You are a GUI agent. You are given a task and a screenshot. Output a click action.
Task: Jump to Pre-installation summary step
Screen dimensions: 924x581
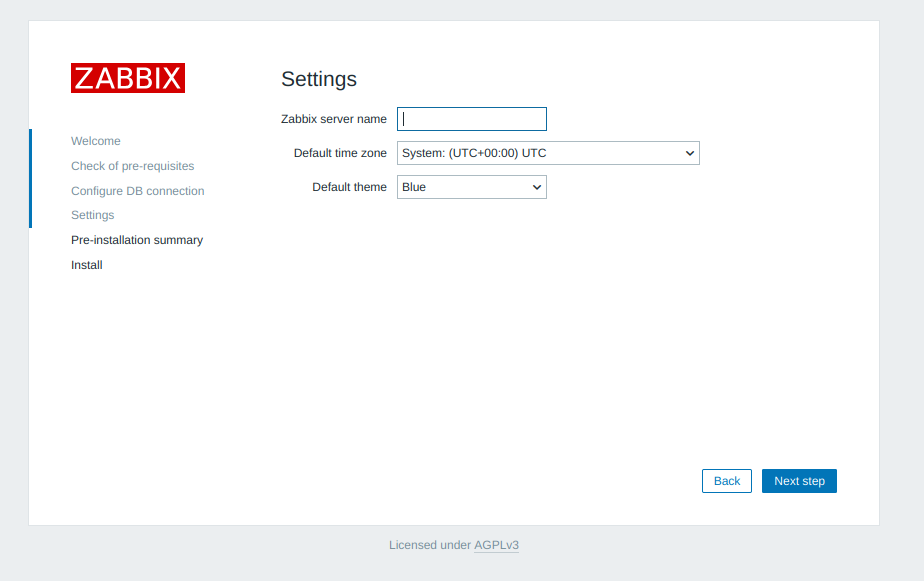pyautogui.click(x=136, y=240)
